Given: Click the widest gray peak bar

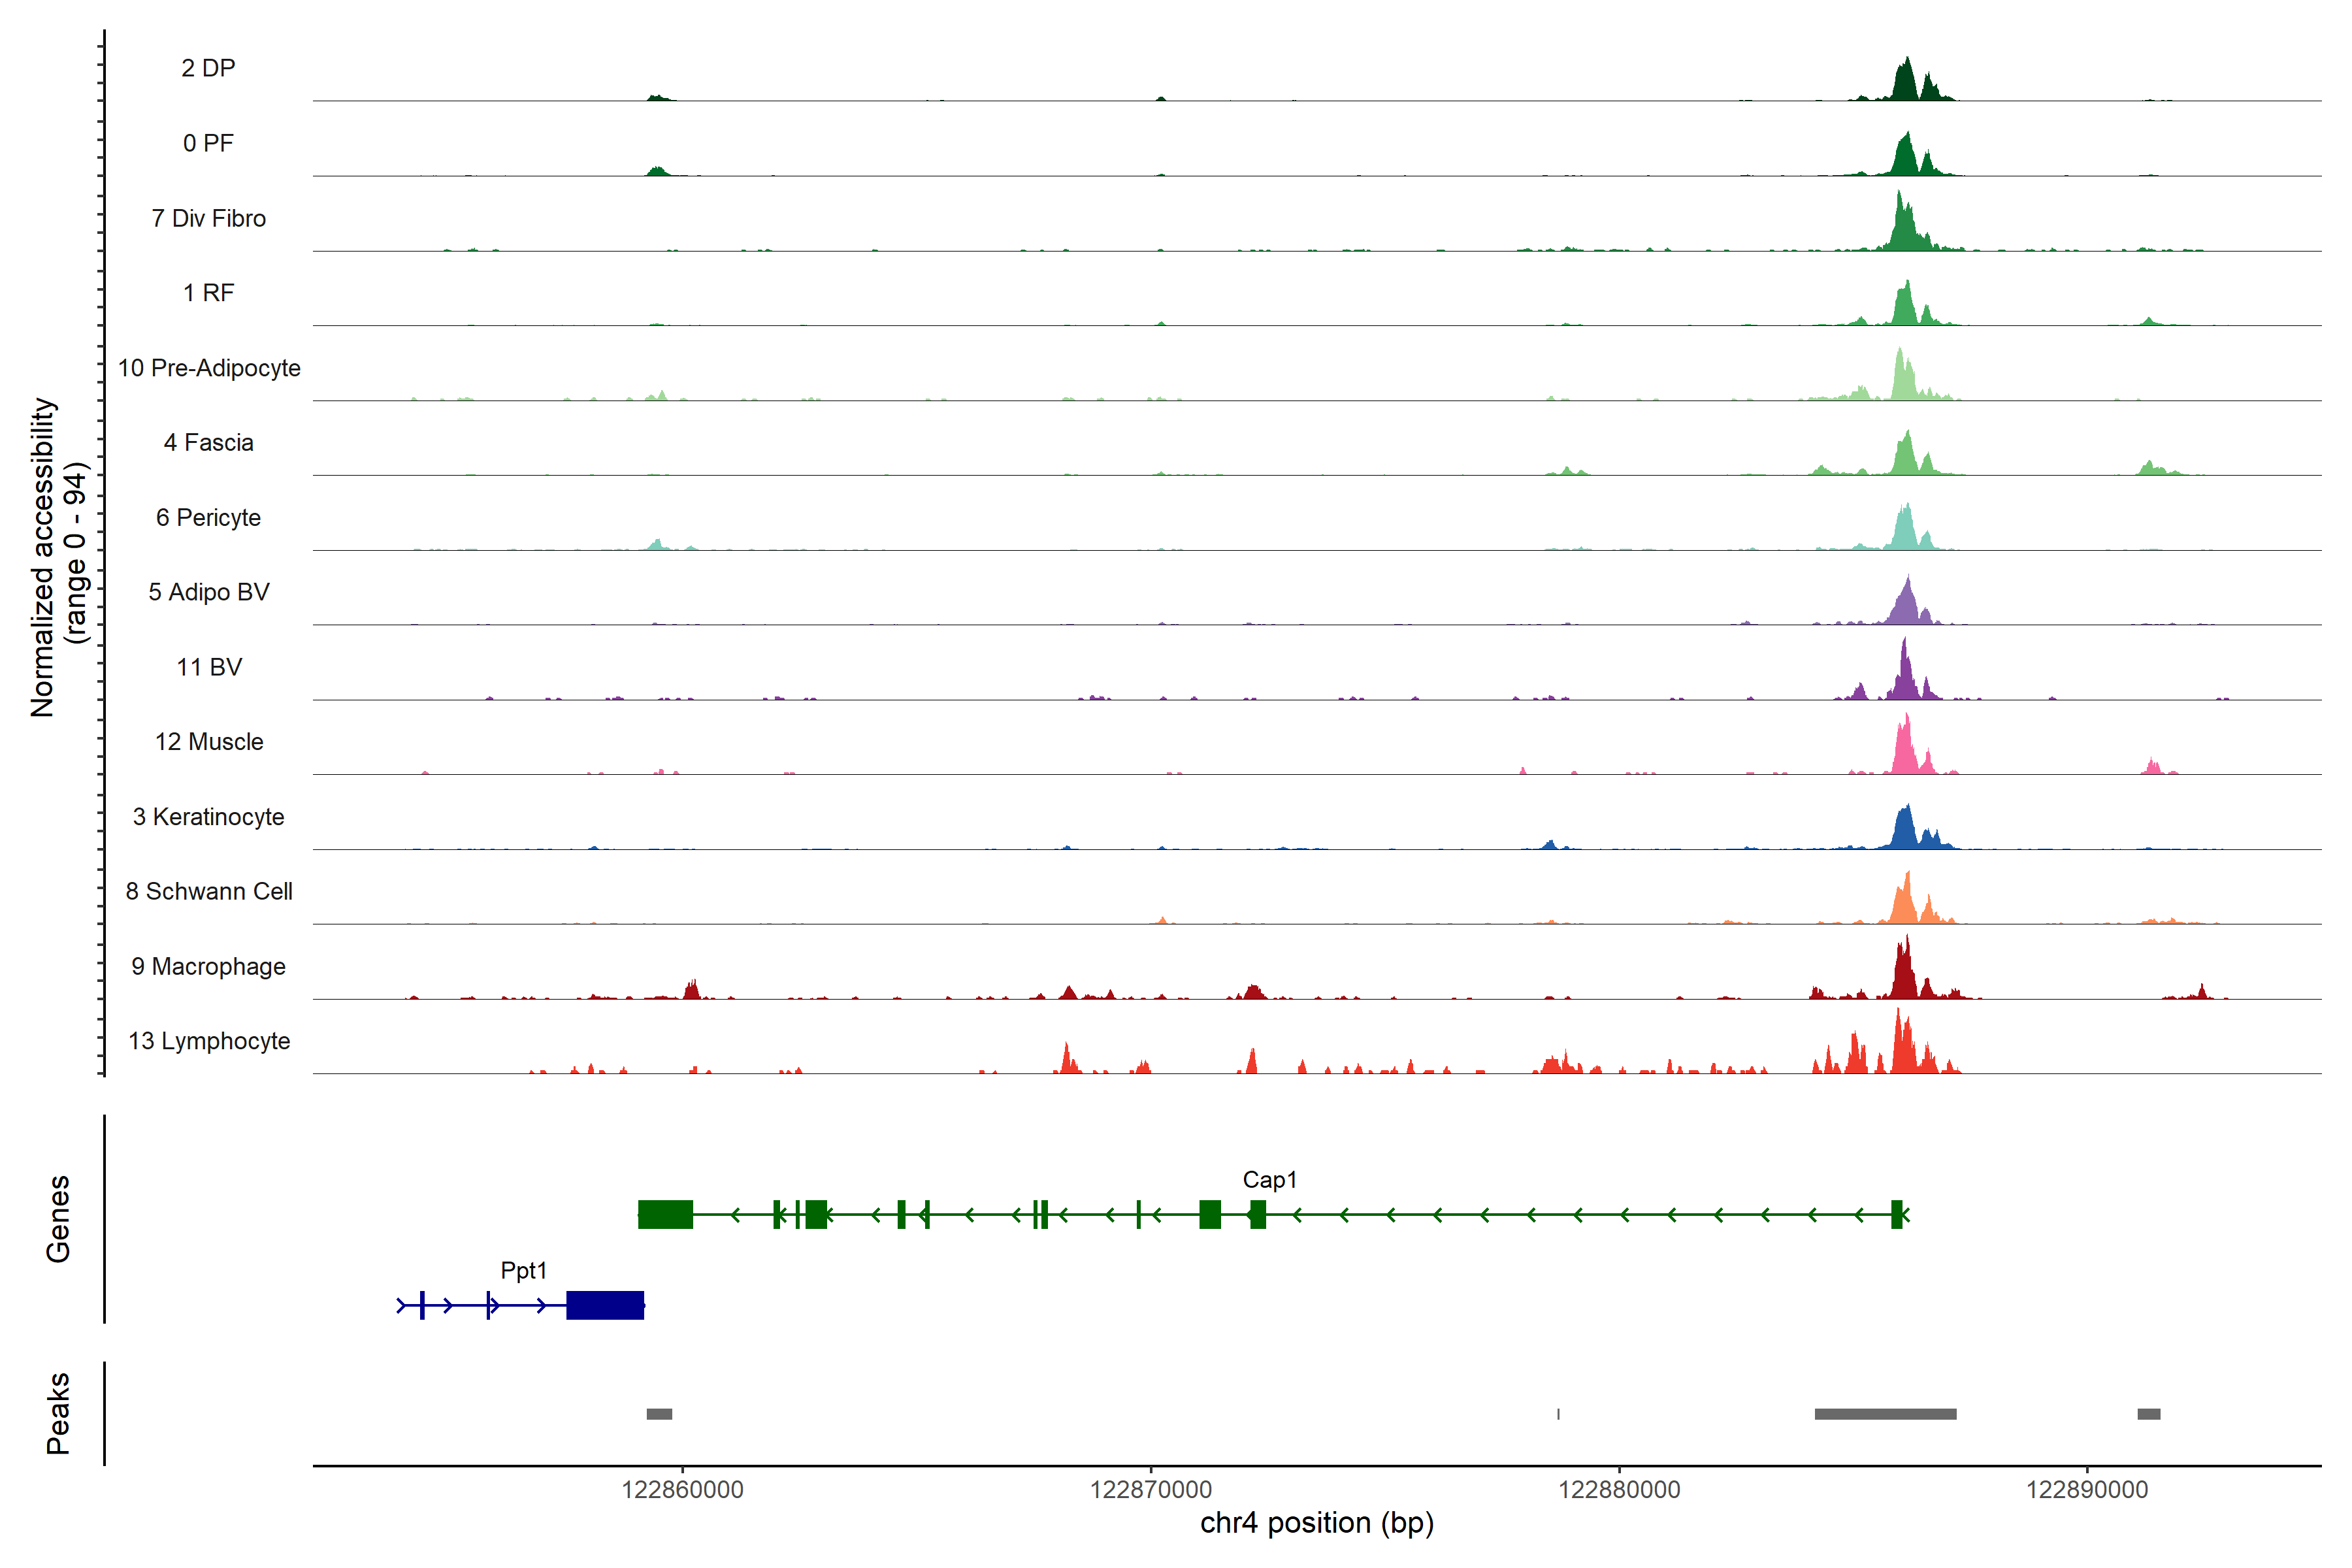Looking at the screenshot, I should click(x=1885, y=1414).
